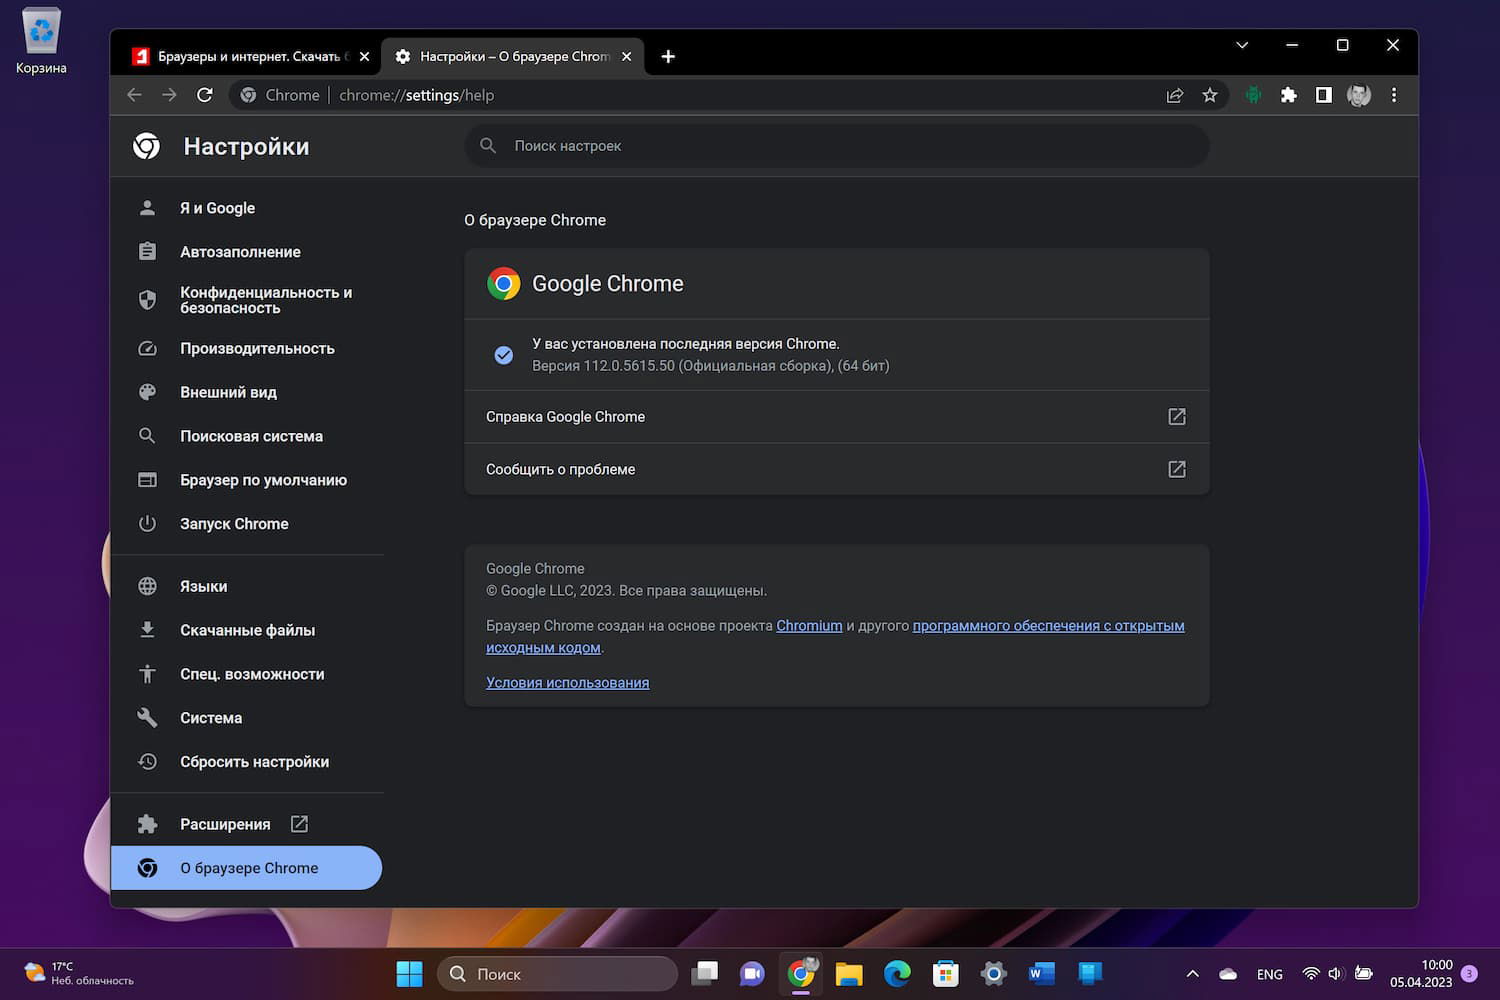Viewport: 1500px width, 1000px height.
Task: Click the volume speaker icon in tray
Action: (x=1336, y=973)
